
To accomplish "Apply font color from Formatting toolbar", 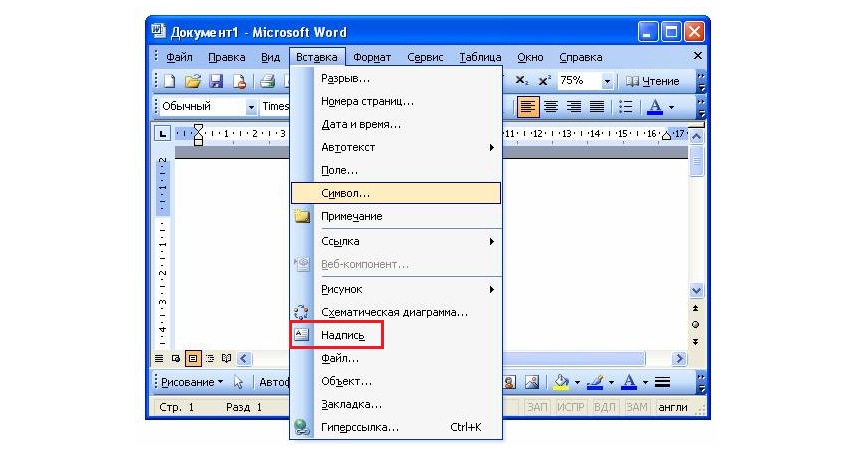I will [655, 107].
